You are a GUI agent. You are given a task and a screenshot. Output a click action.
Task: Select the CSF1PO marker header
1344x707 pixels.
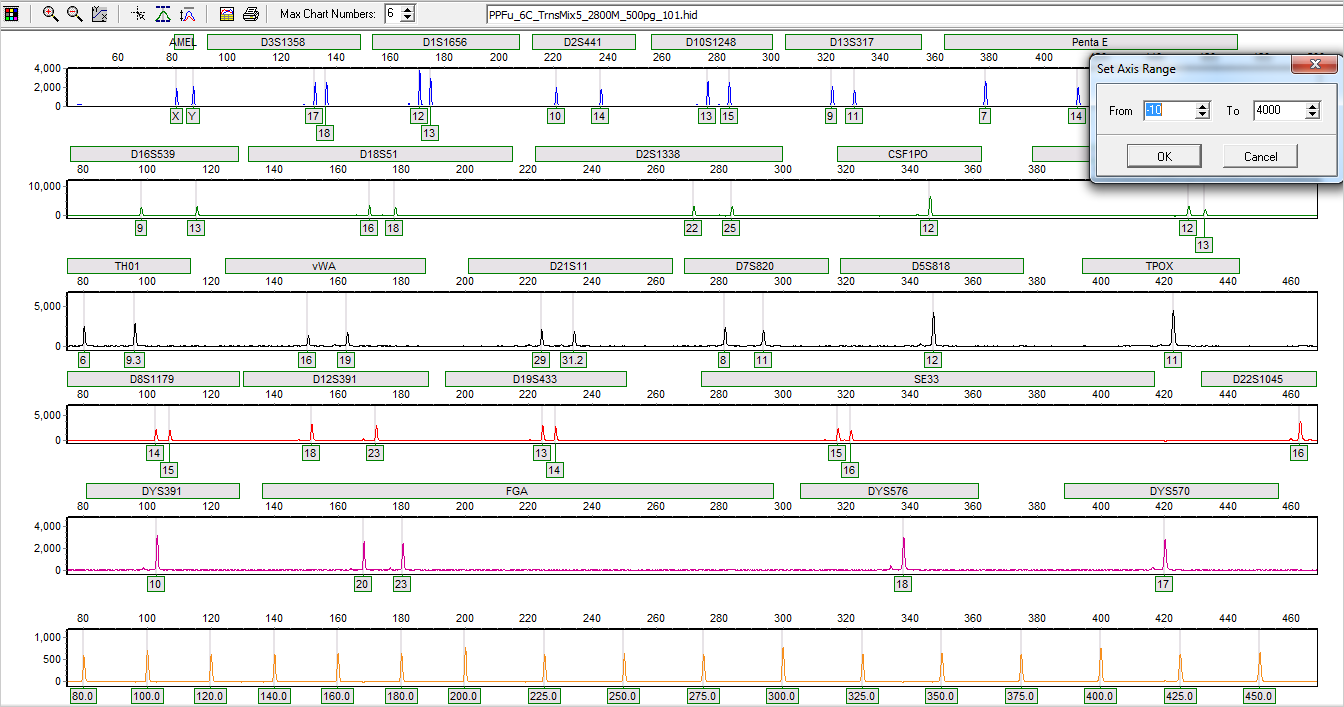[909, 154]
